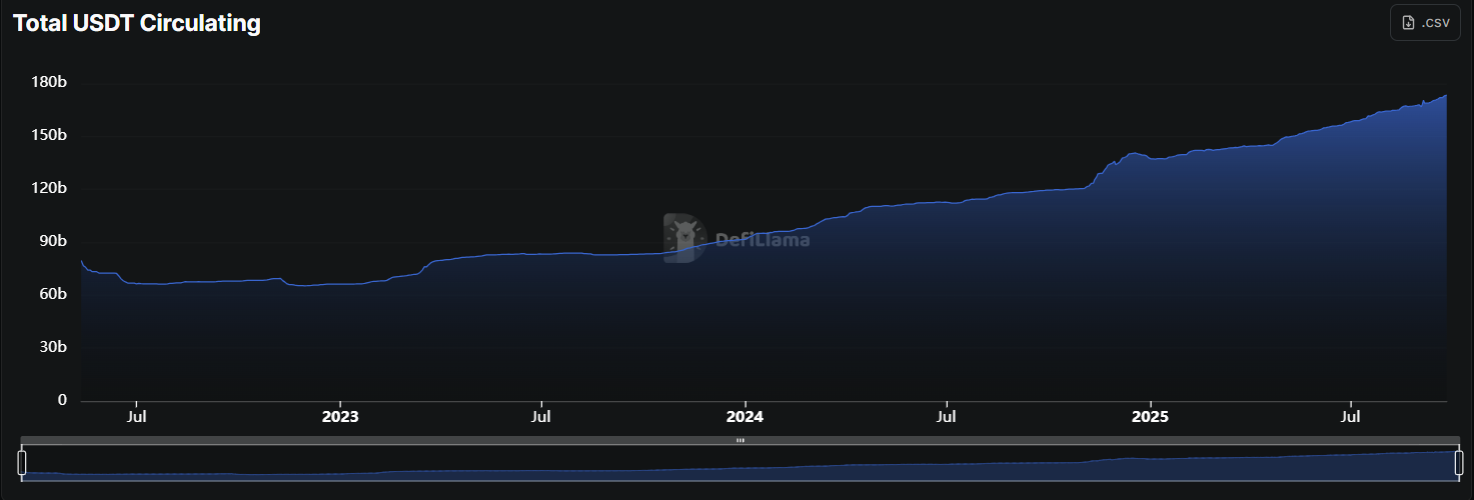This screenshot has height=500, width=1474.
Task: Grab the left handle of the range selector
Action: click(x=22, y=462)
